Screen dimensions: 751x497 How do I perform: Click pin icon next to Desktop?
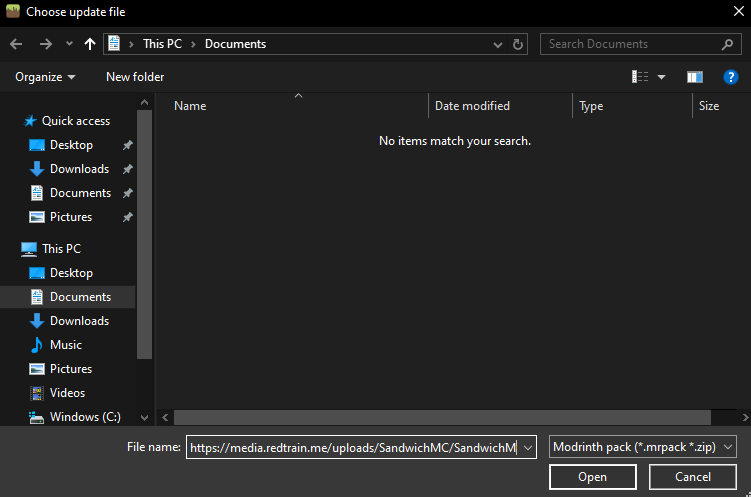pos(127,145)
